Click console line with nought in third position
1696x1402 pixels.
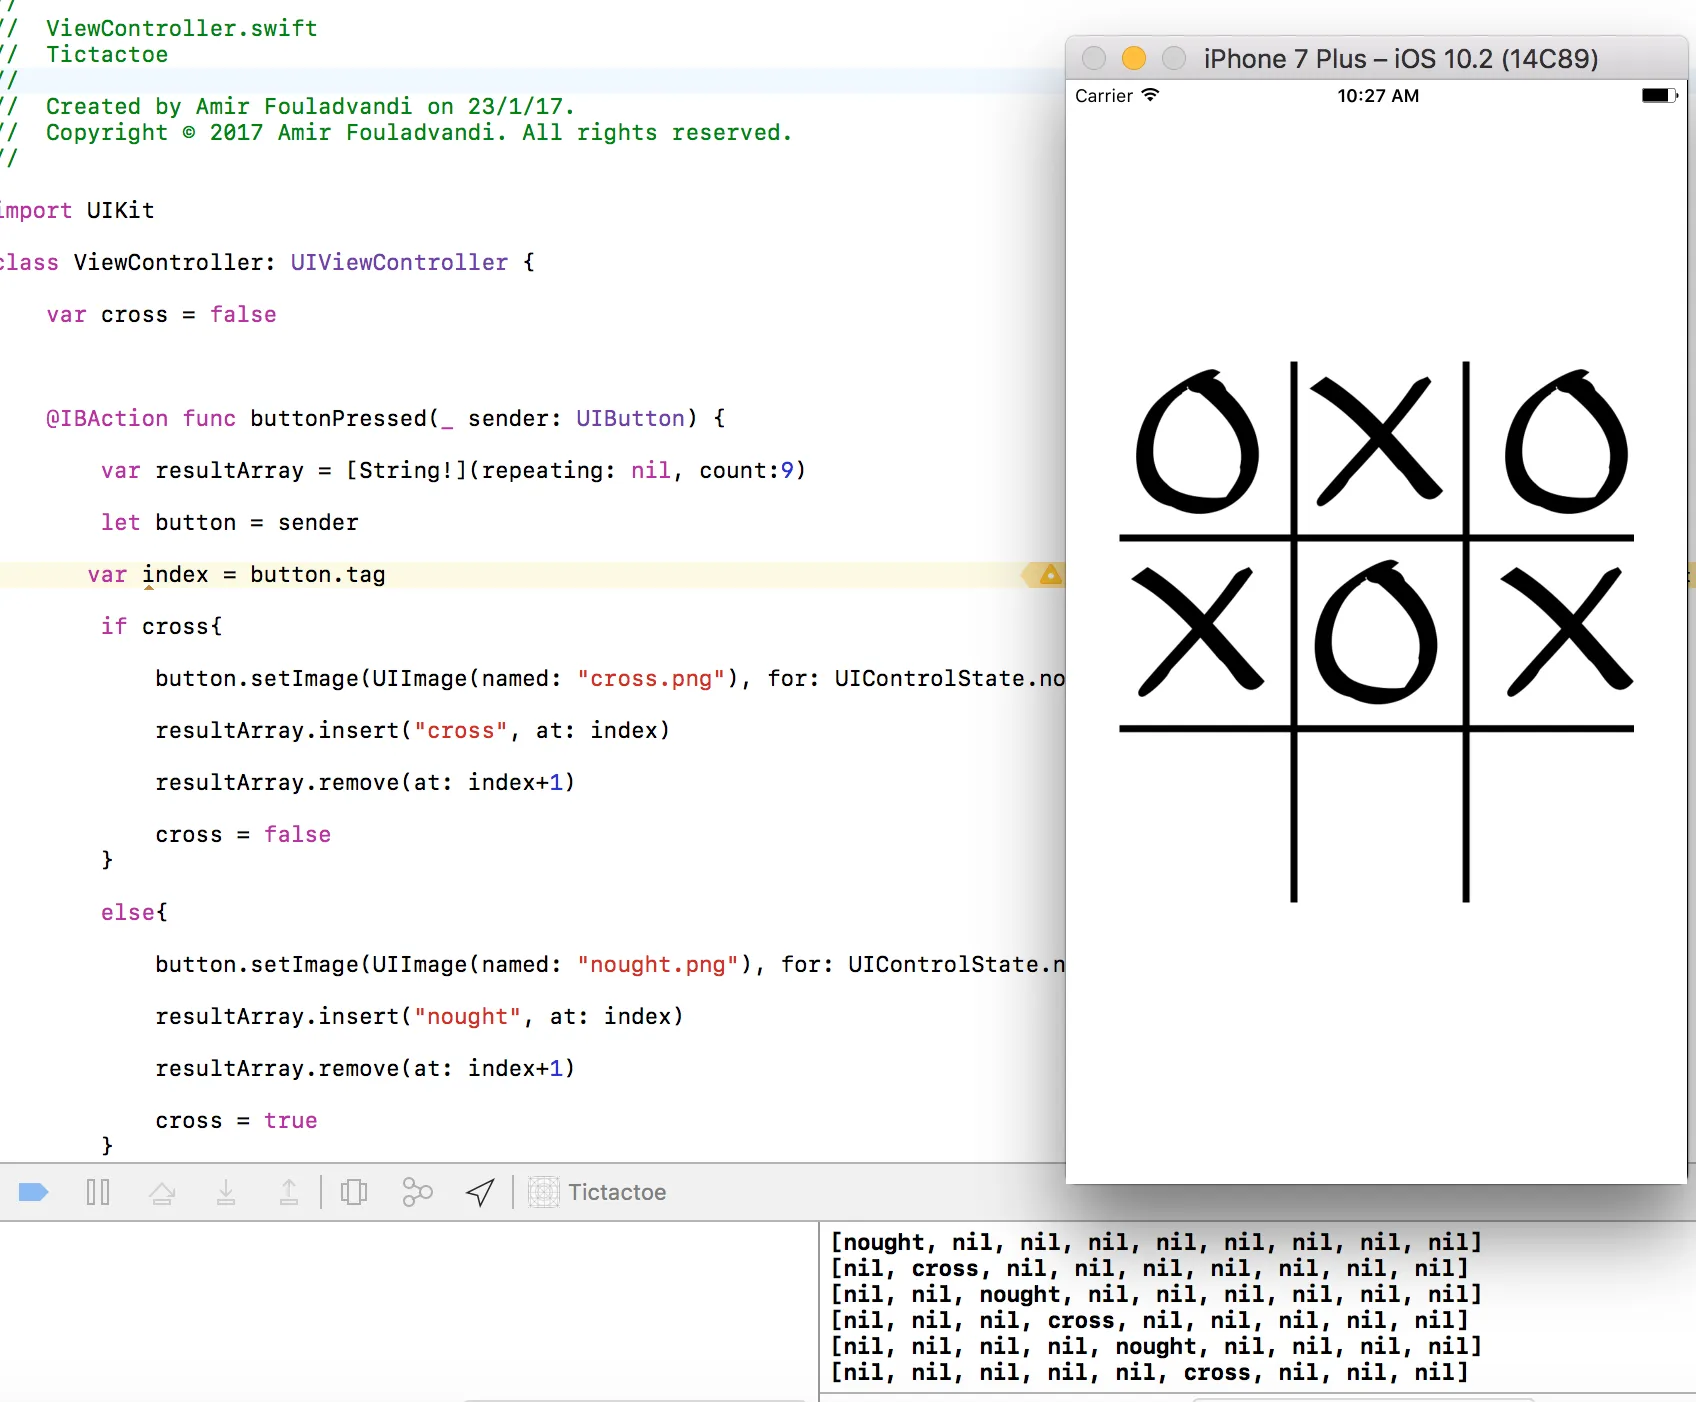pos(1156,1294)
